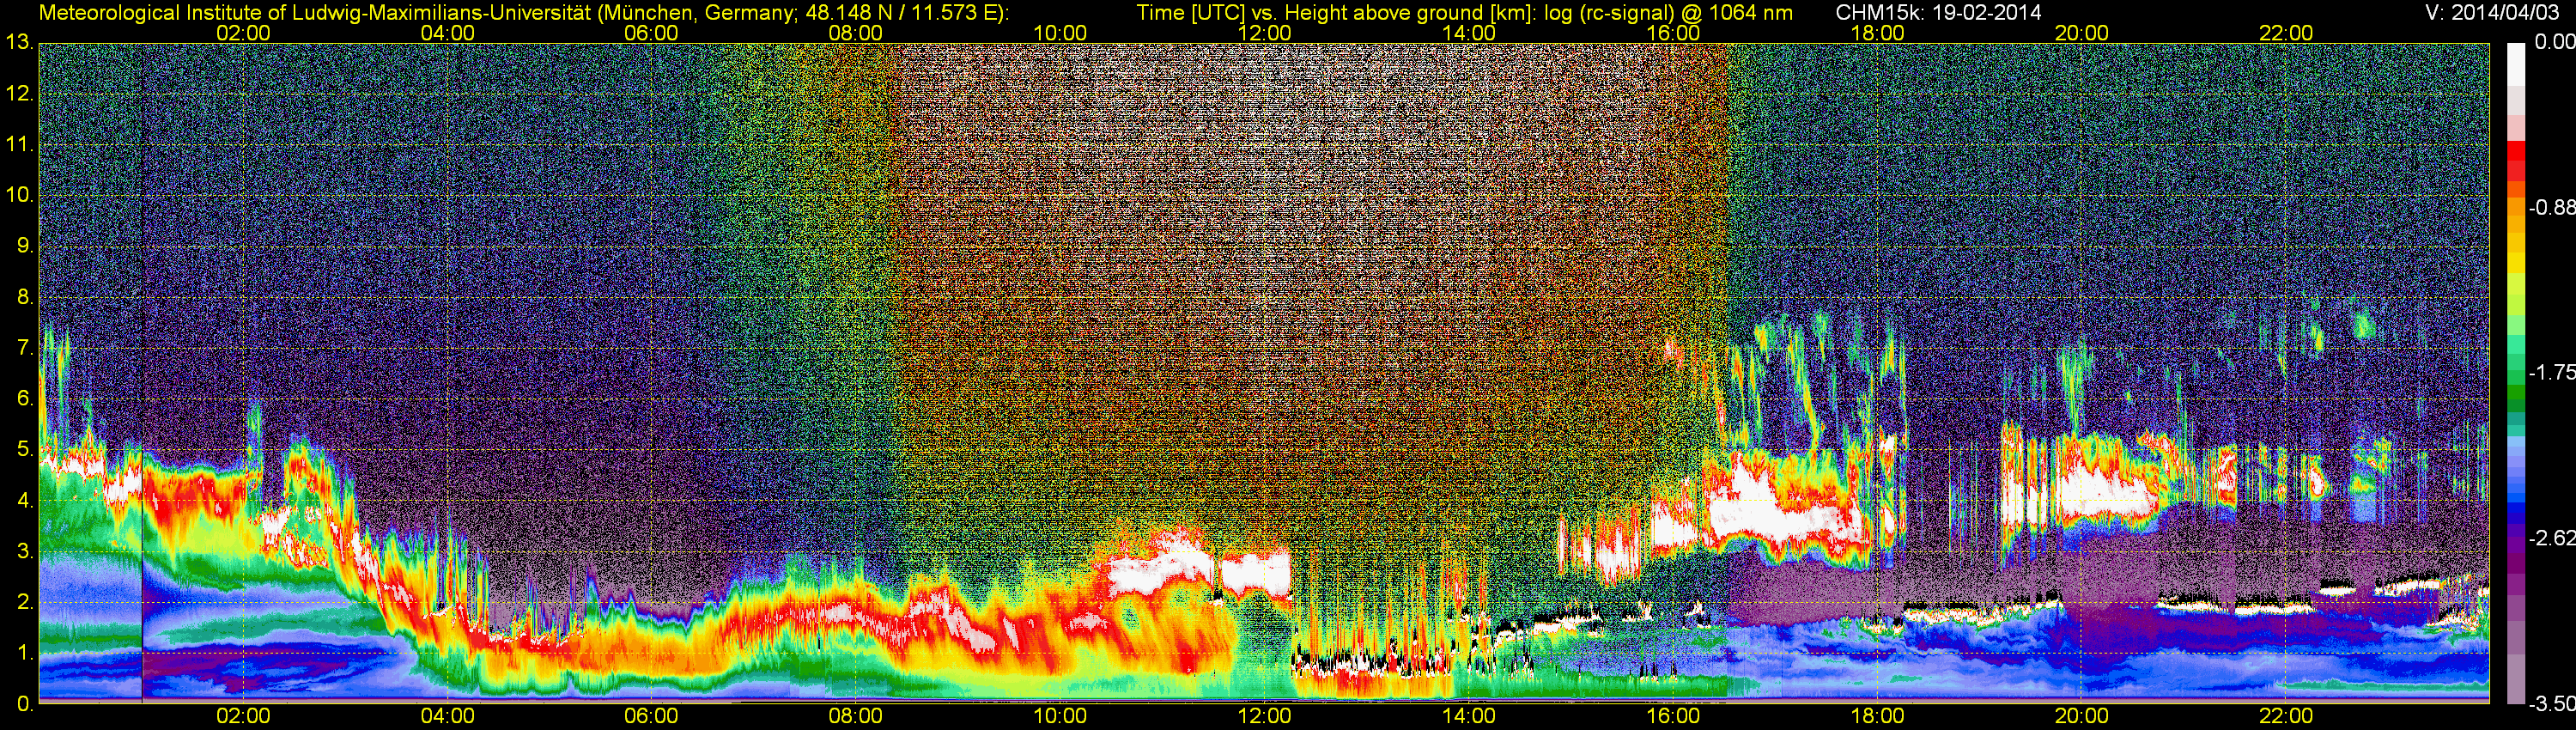This screenshot has width=2576, height=730.
Task: Click the blue segment of the color scale
Action: click(2516, 510)
